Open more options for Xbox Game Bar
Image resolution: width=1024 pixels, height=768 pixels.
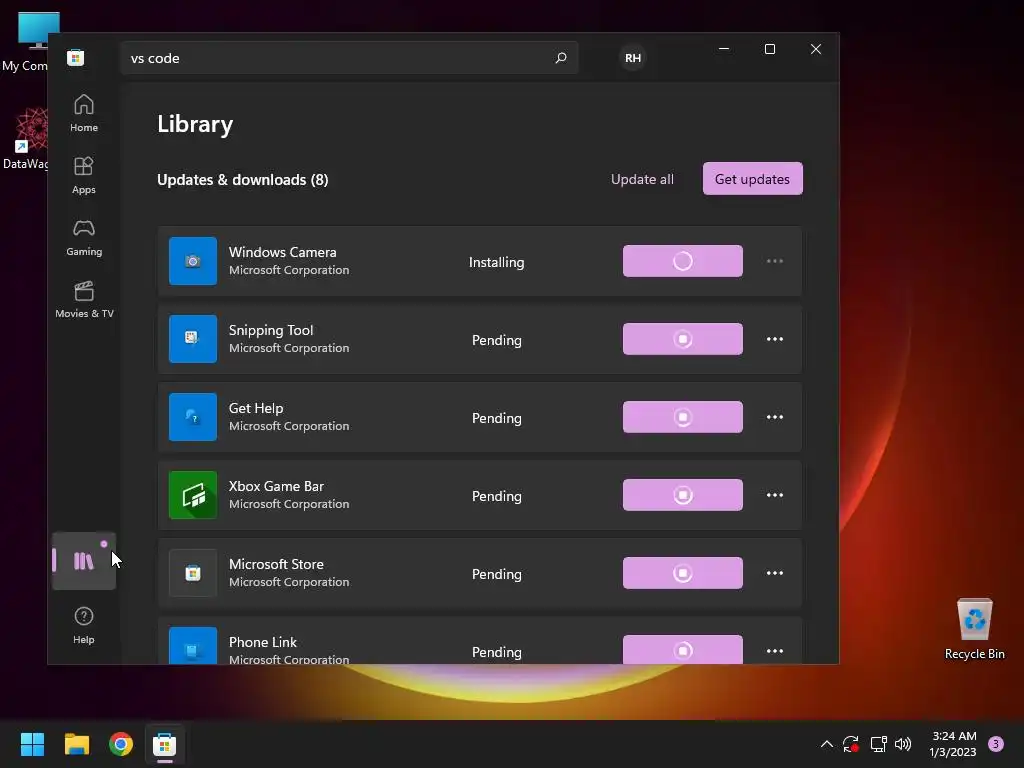pos(775,495)
